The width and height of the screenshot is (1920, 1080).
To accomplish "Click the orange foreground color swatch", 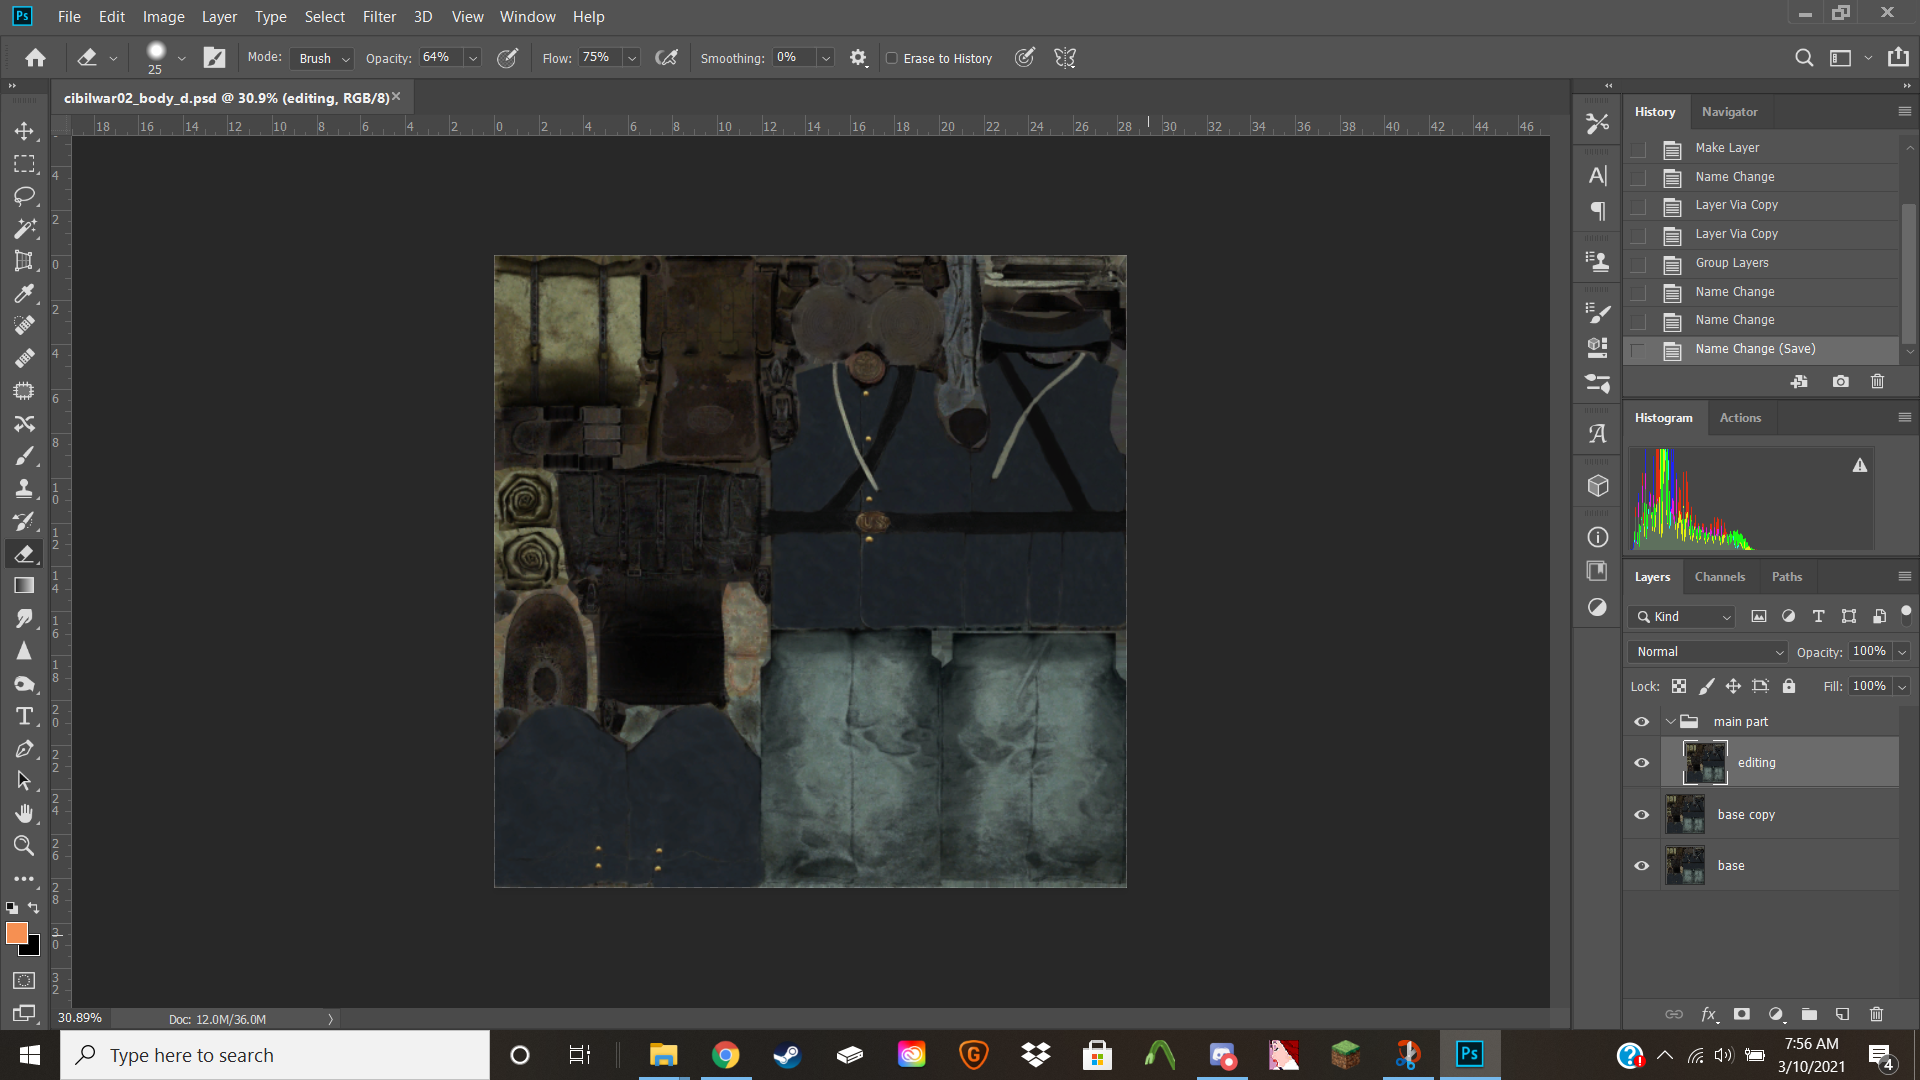I will 16,933.
